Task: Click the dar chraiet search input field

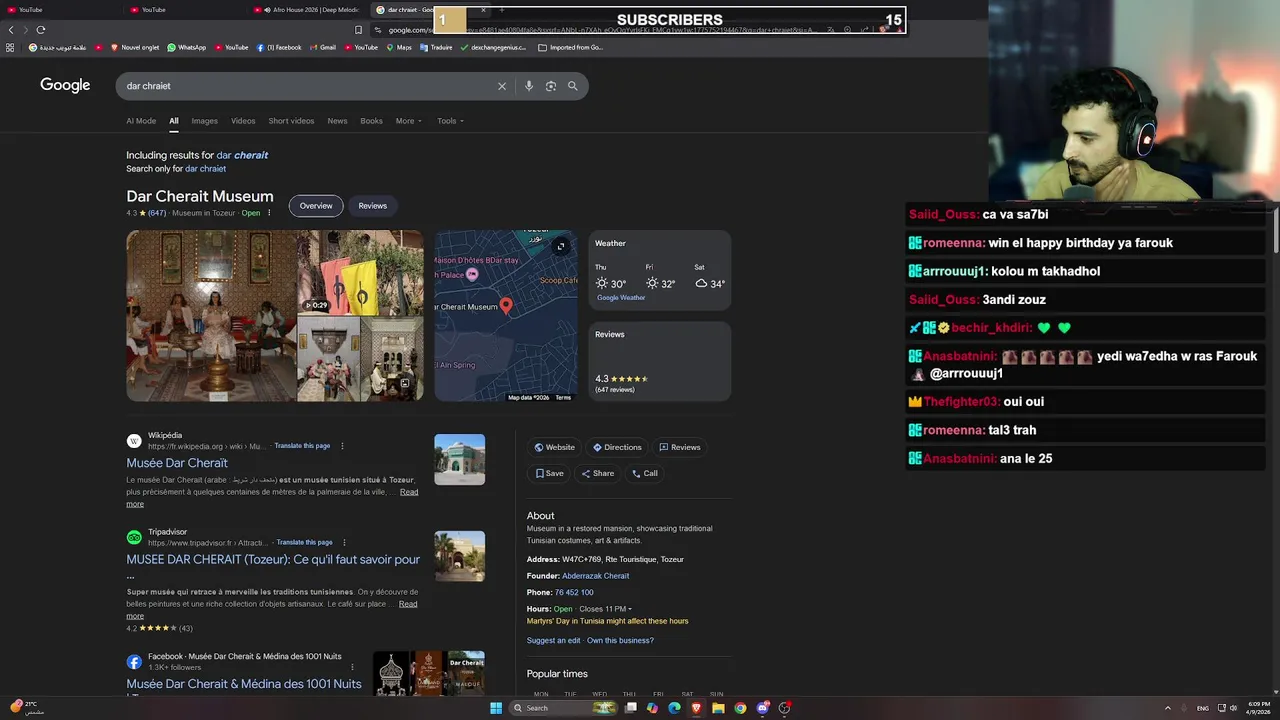Action: [x=308, y=86]
